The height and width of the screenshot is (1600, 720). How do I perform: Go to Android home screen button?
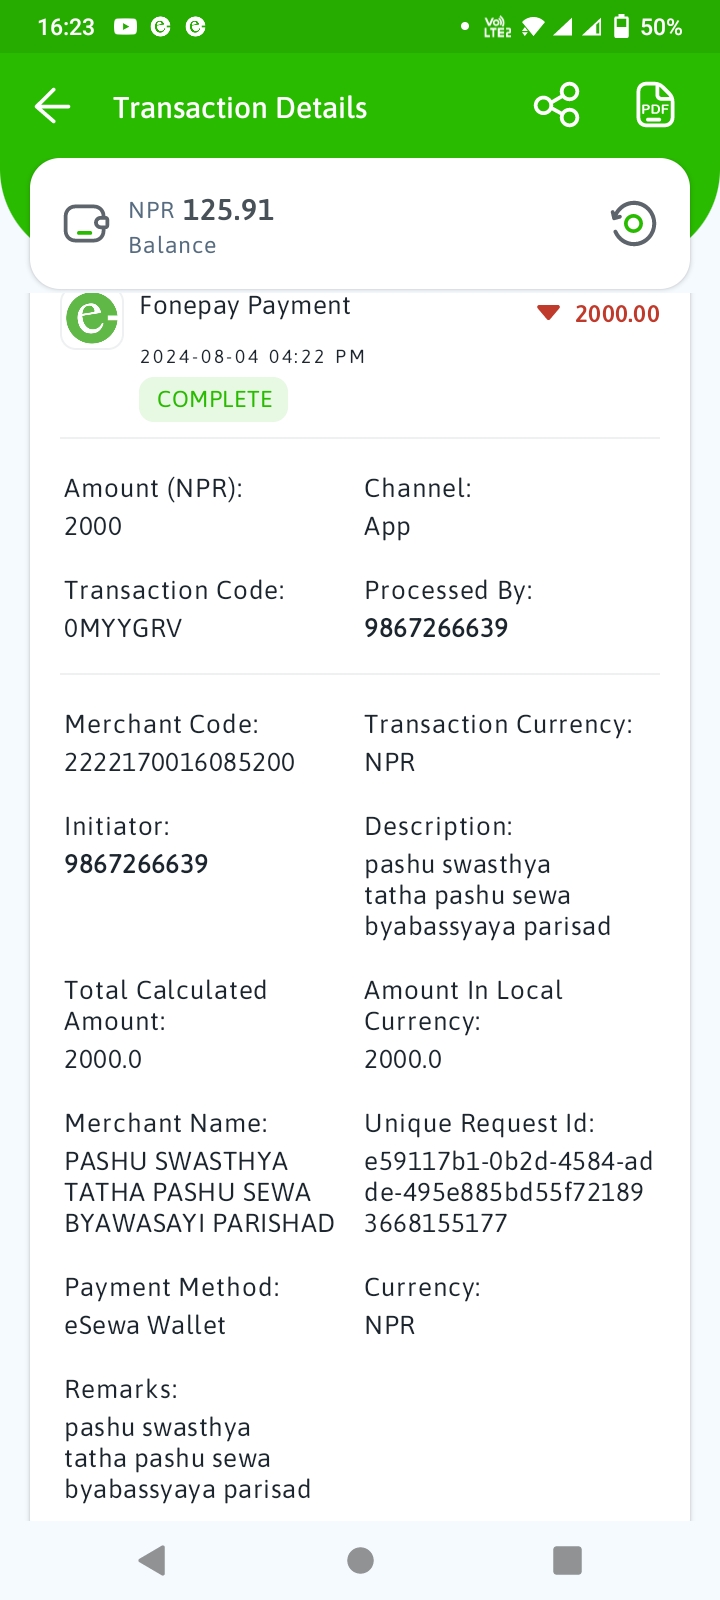pos(360,1560)
